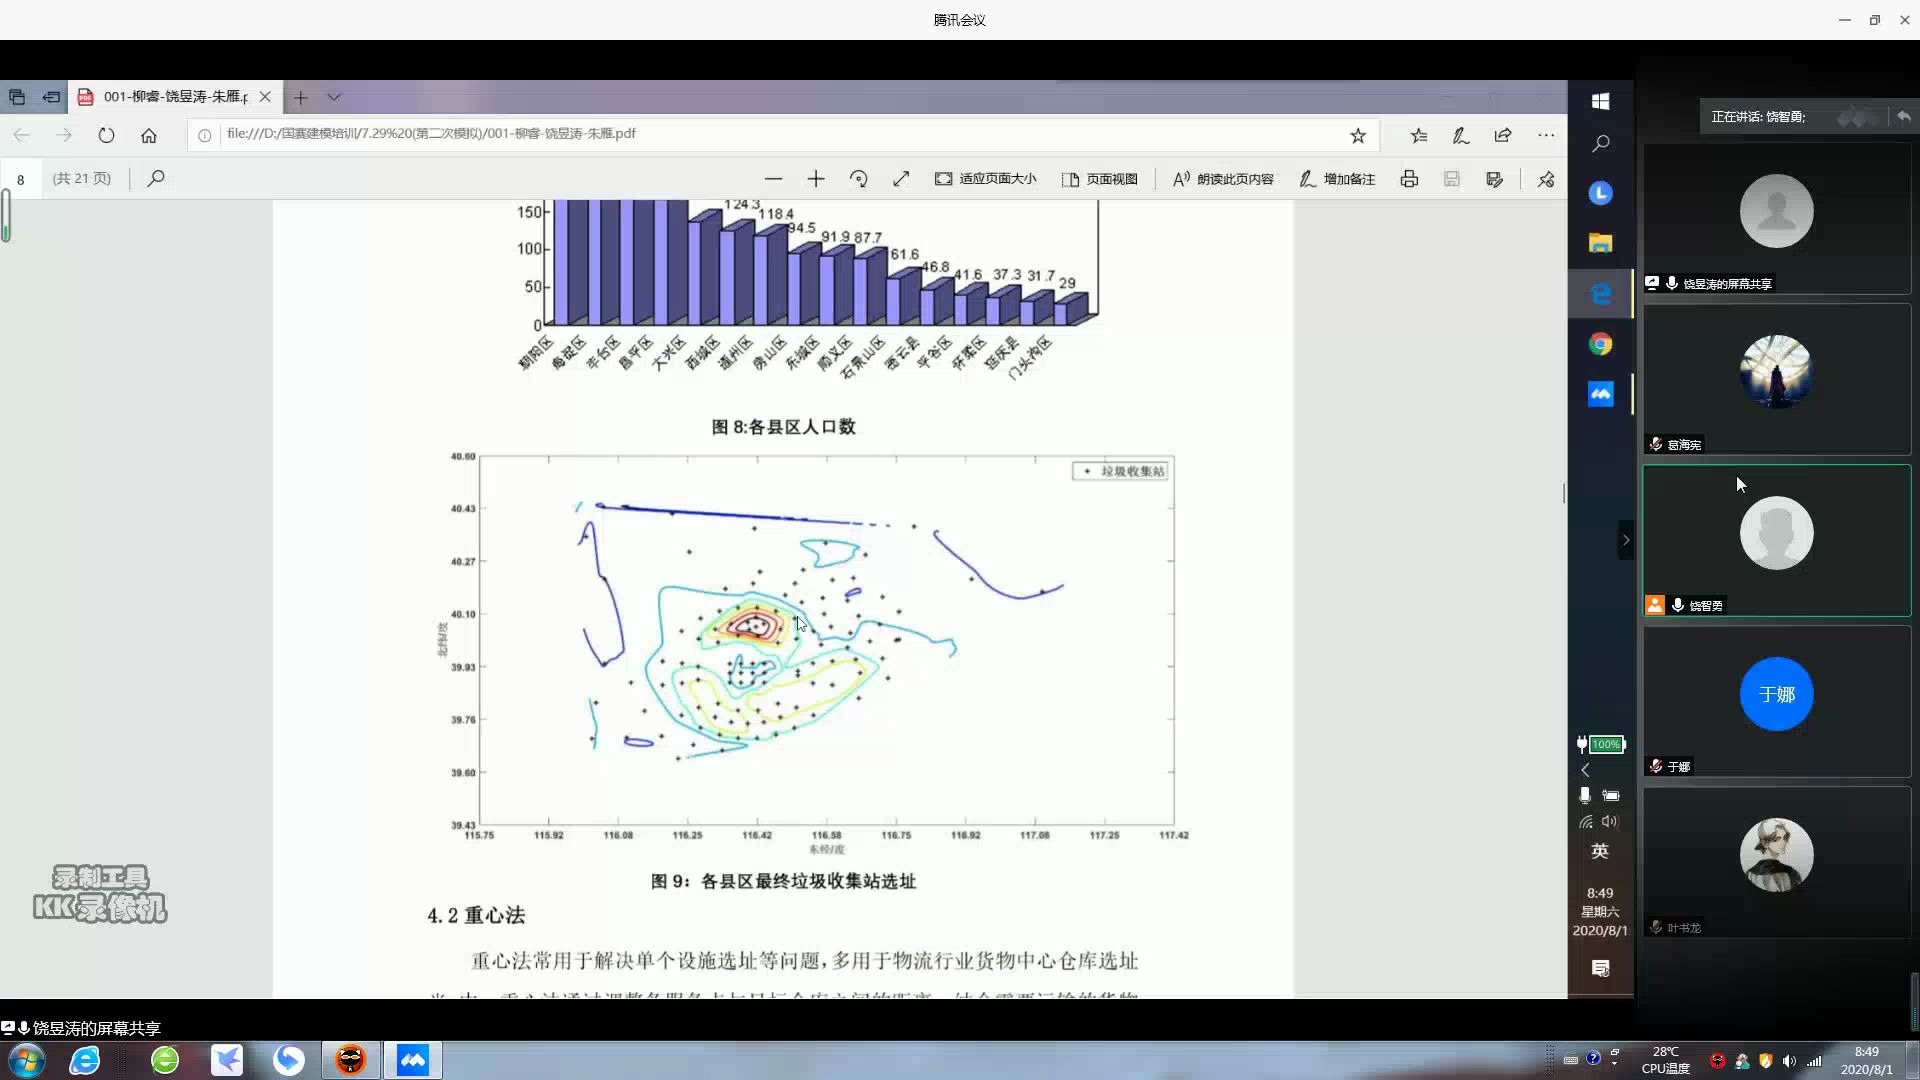The width and height of the screenshot is (1920, 1080).
Task: Print the PDF document
Action: tap(1409, 179)
